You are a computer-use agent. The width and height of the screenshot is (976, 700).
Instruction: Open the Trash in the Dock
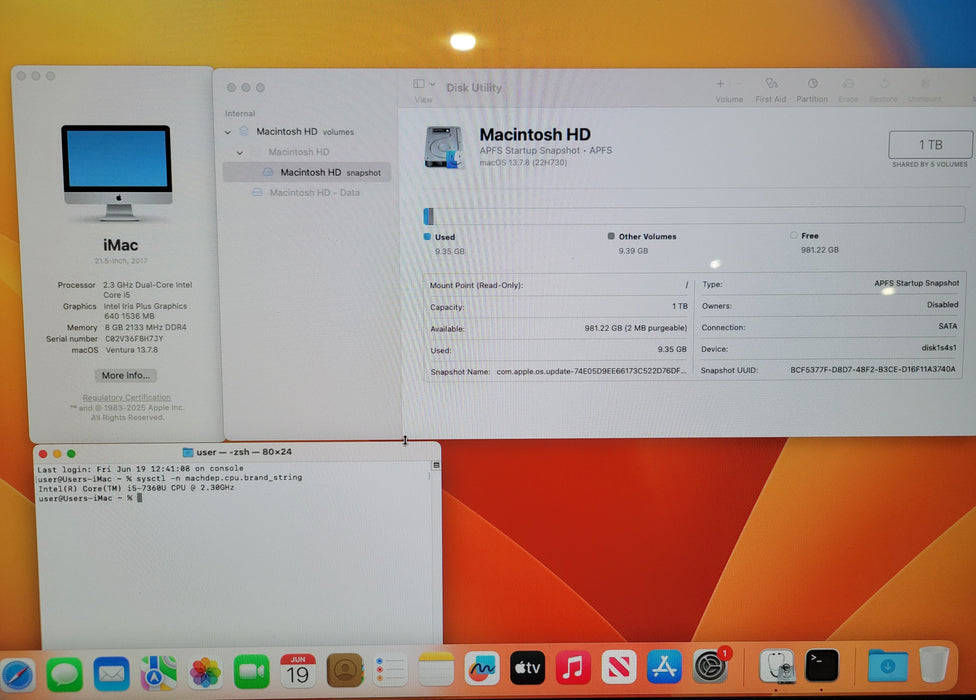934,665
